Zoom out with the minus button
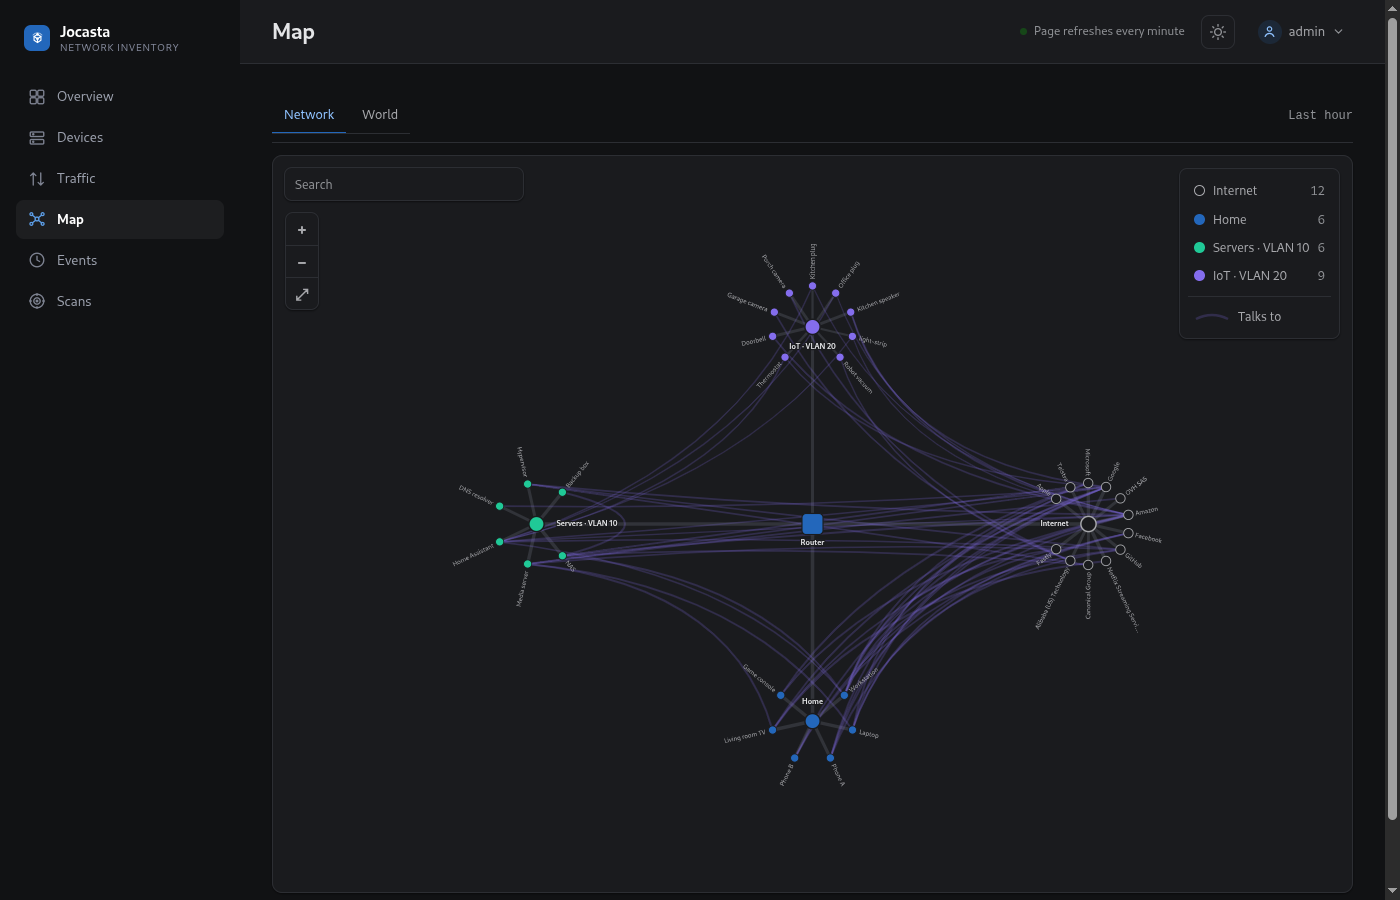This screenshot has height=900, width=1400. (302, 262)
